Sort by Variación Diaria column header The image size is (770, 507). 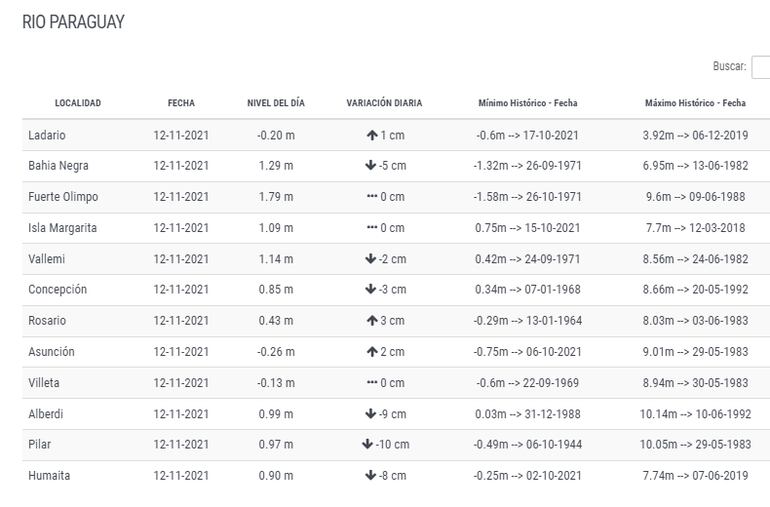(384, 103)
